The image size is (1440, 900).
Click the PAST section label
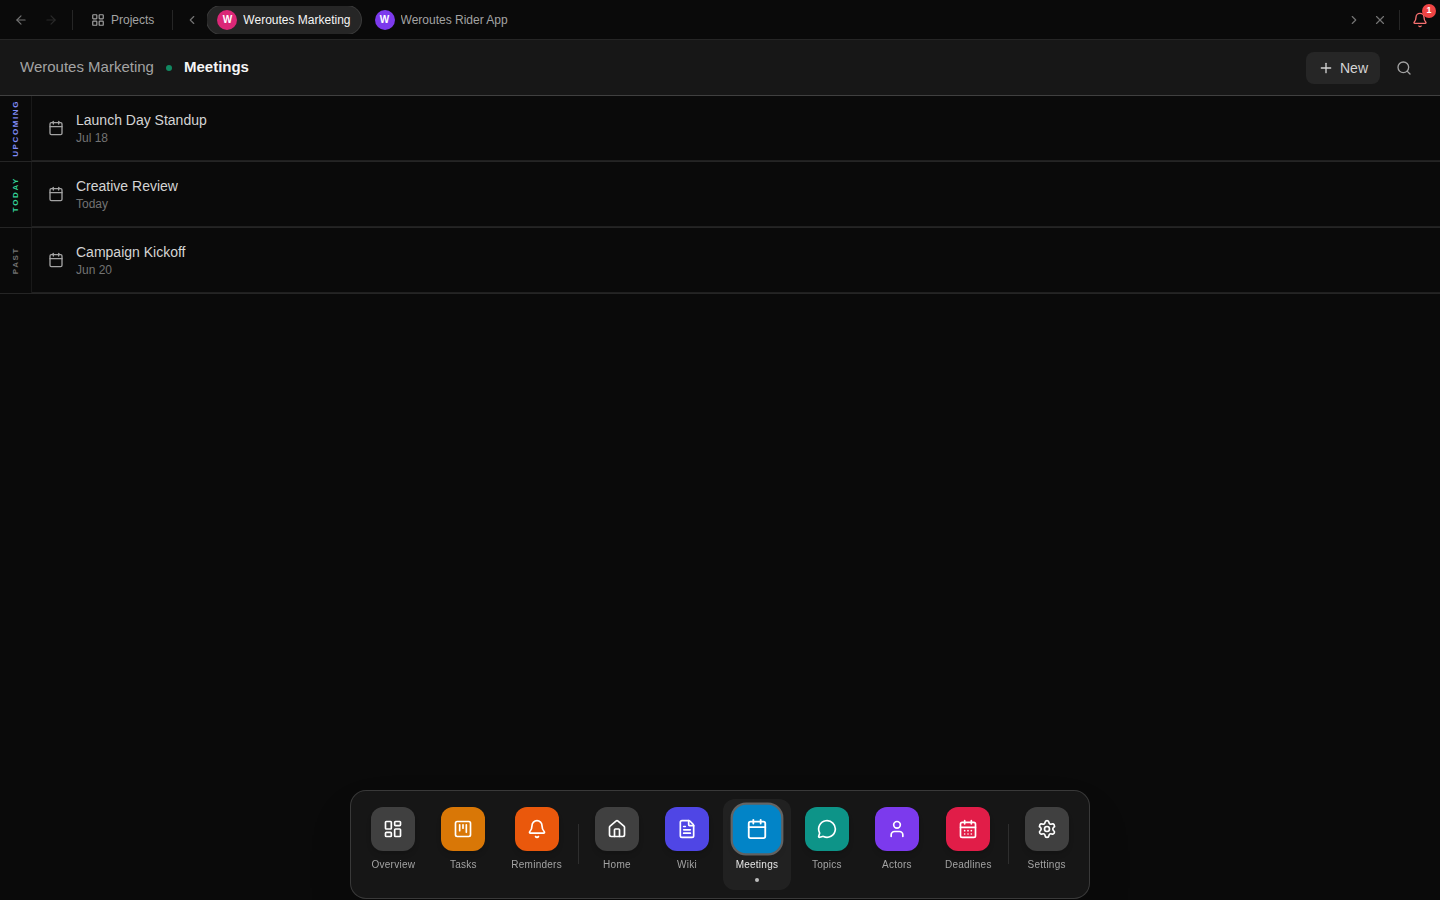[x=15, y=260]
